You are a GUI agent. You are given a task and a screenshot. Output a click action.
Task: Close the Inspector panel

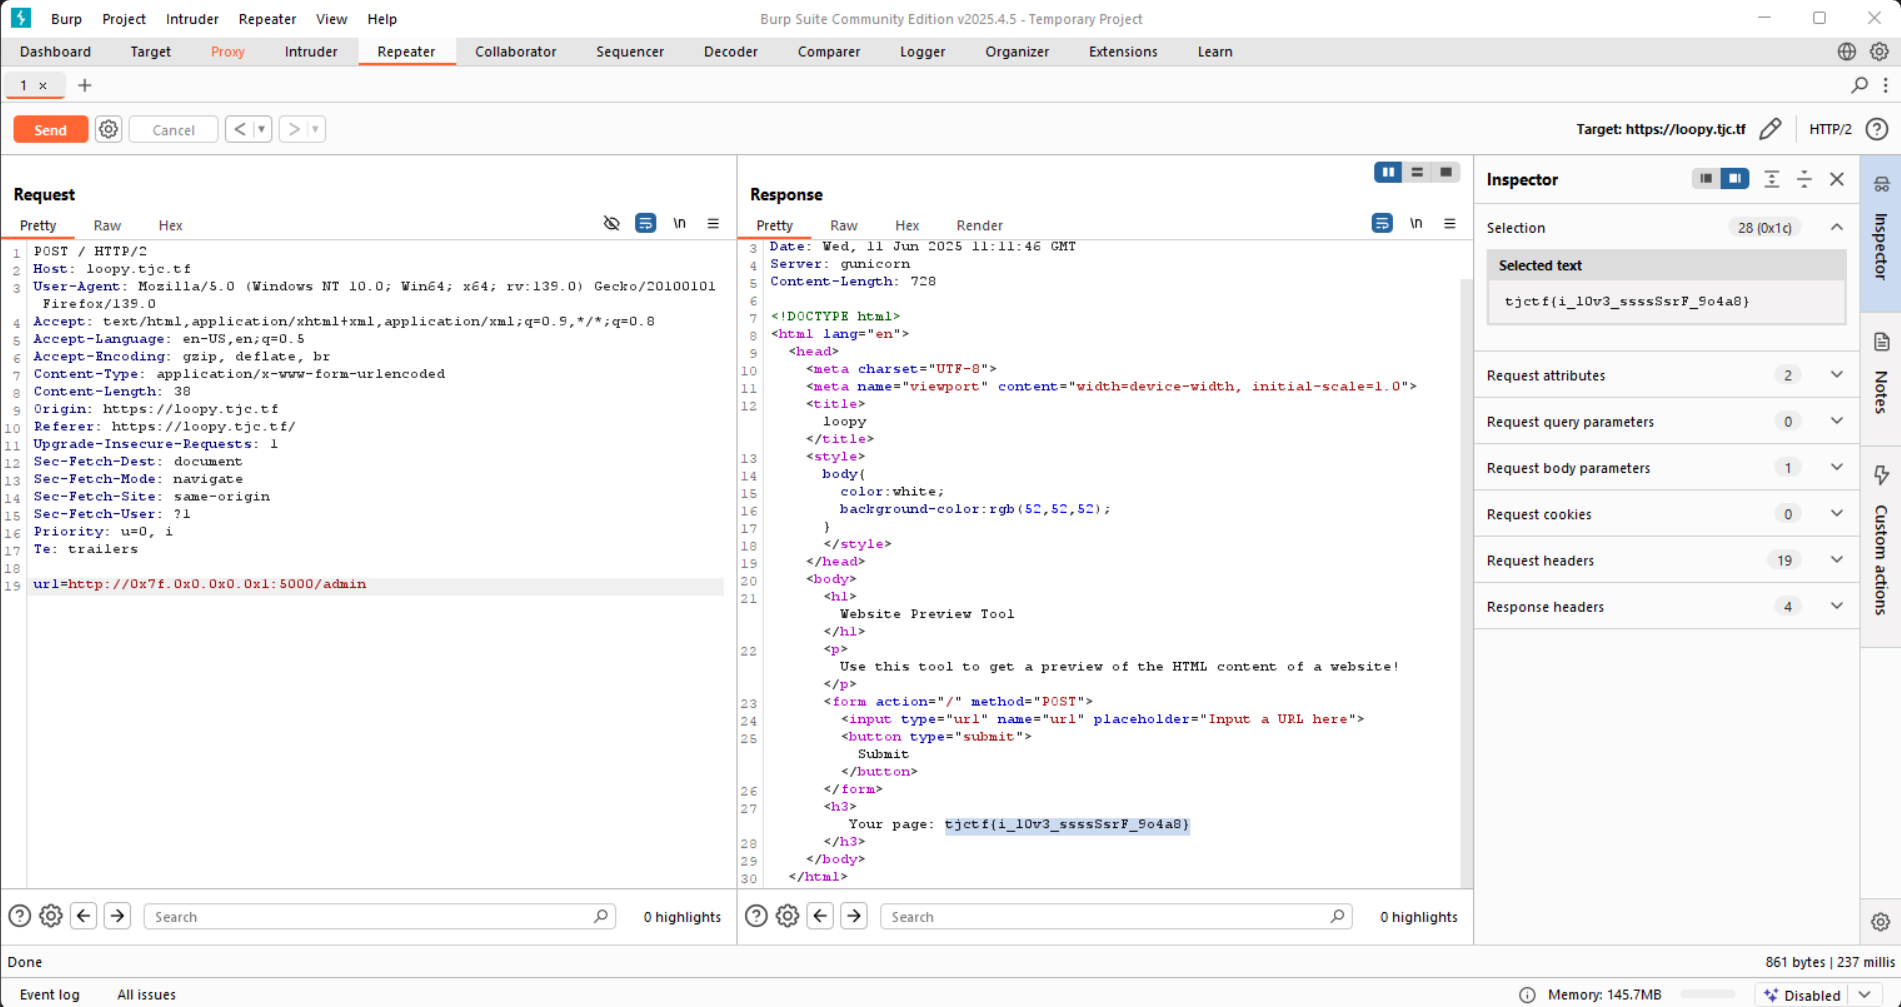[x=1837, y=179]
